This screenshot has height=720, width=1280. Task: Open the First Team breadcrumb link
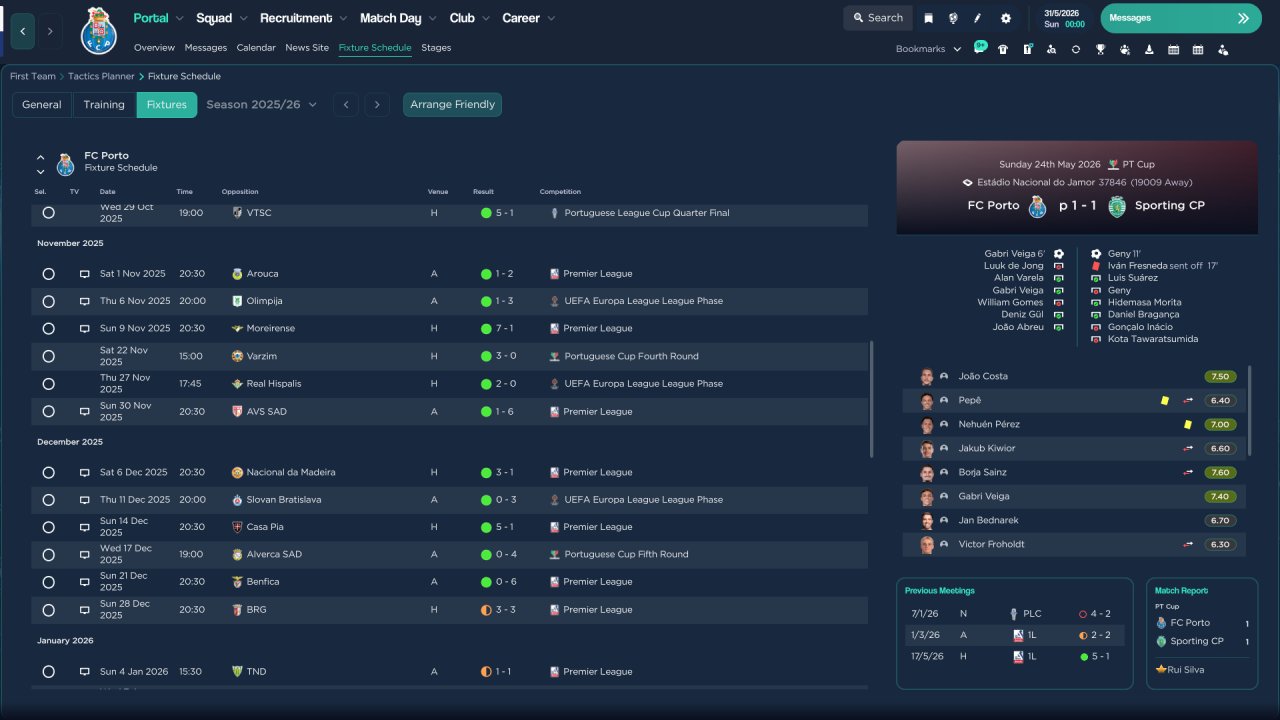click(33, 76)
